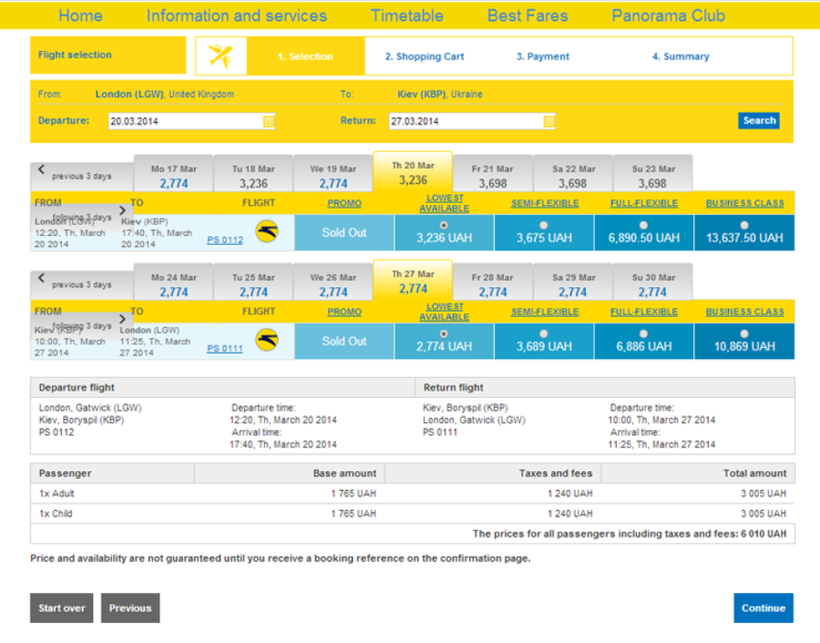Open return PROMO fare info link
Screen dimensions: 820x643
click(x=344, y=312)
